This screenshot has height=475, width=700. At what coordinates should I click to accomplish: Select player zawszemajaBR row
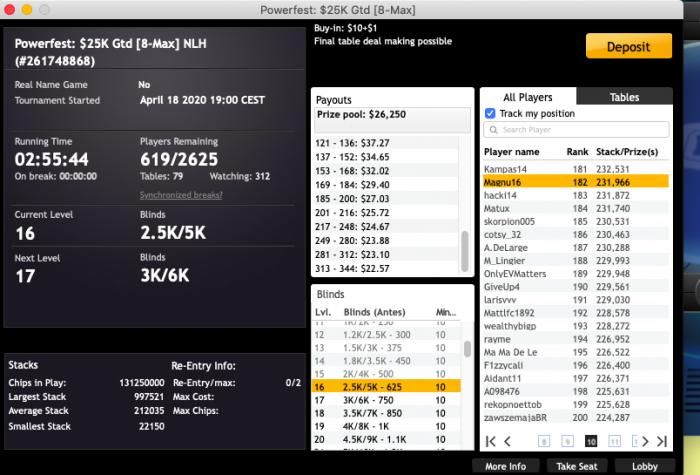(576, 417)
